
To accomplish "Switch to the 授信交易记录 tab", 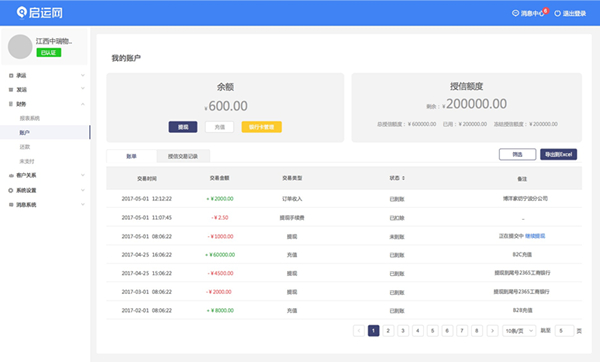I will [x=183, y=156].
